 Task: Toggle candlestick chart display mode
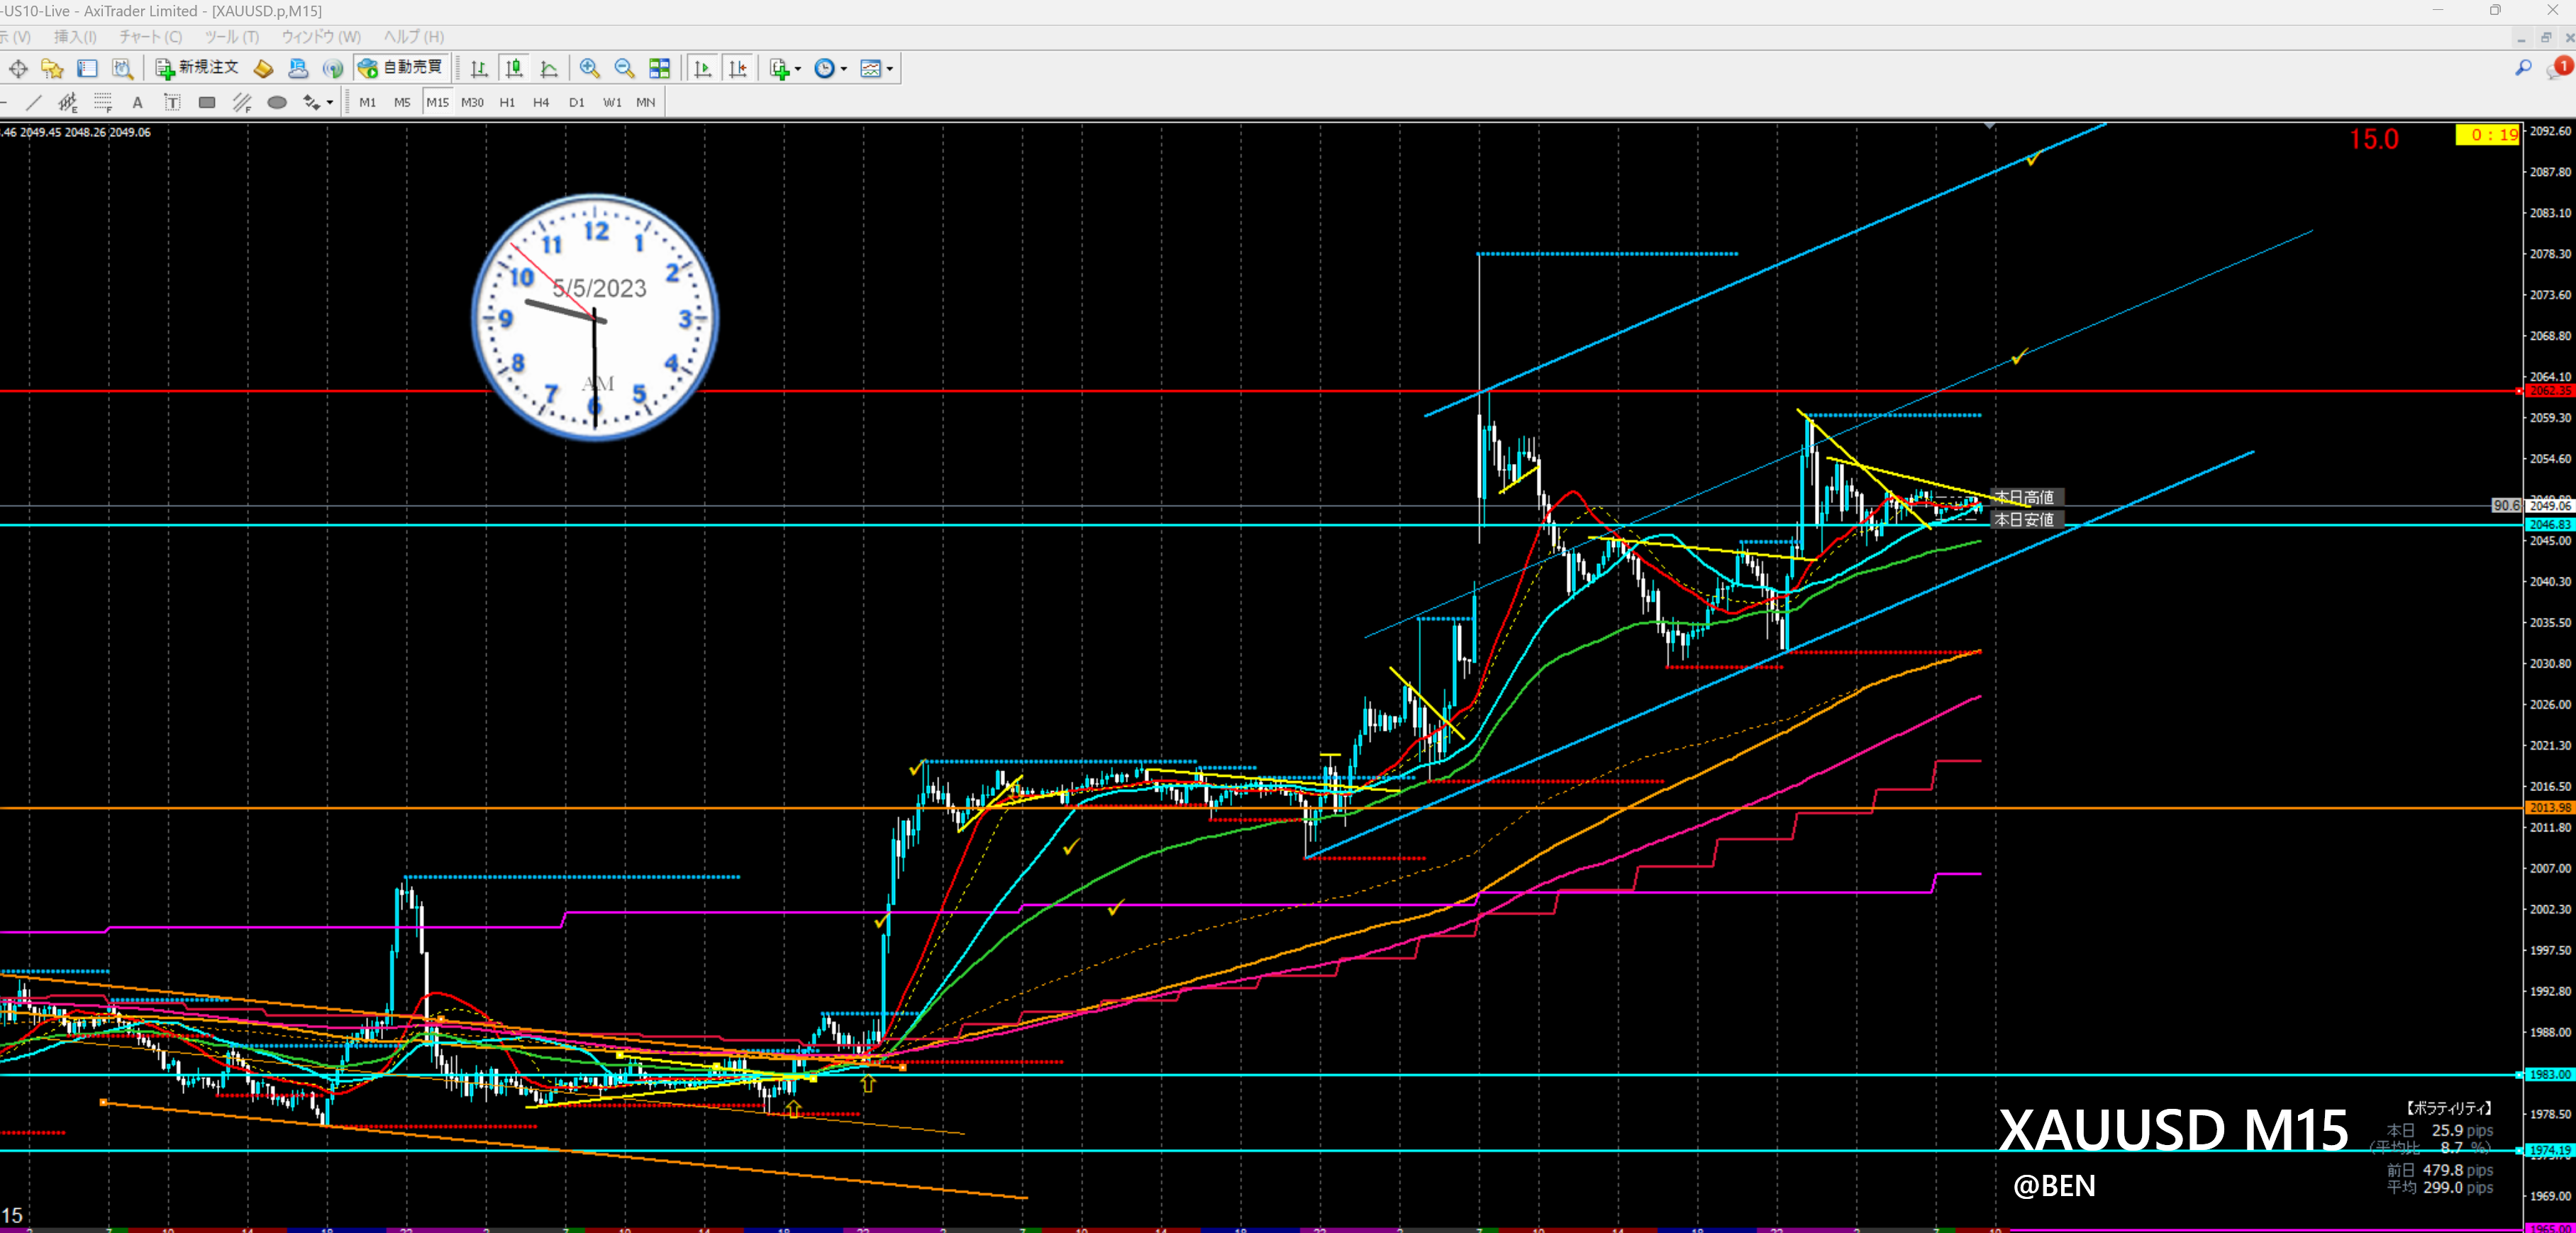(514, 69)
